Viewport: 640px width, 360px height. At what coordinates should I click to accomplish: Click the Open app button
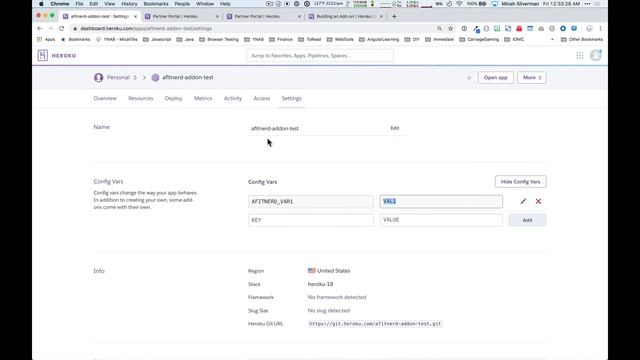(x=496, y=78)
